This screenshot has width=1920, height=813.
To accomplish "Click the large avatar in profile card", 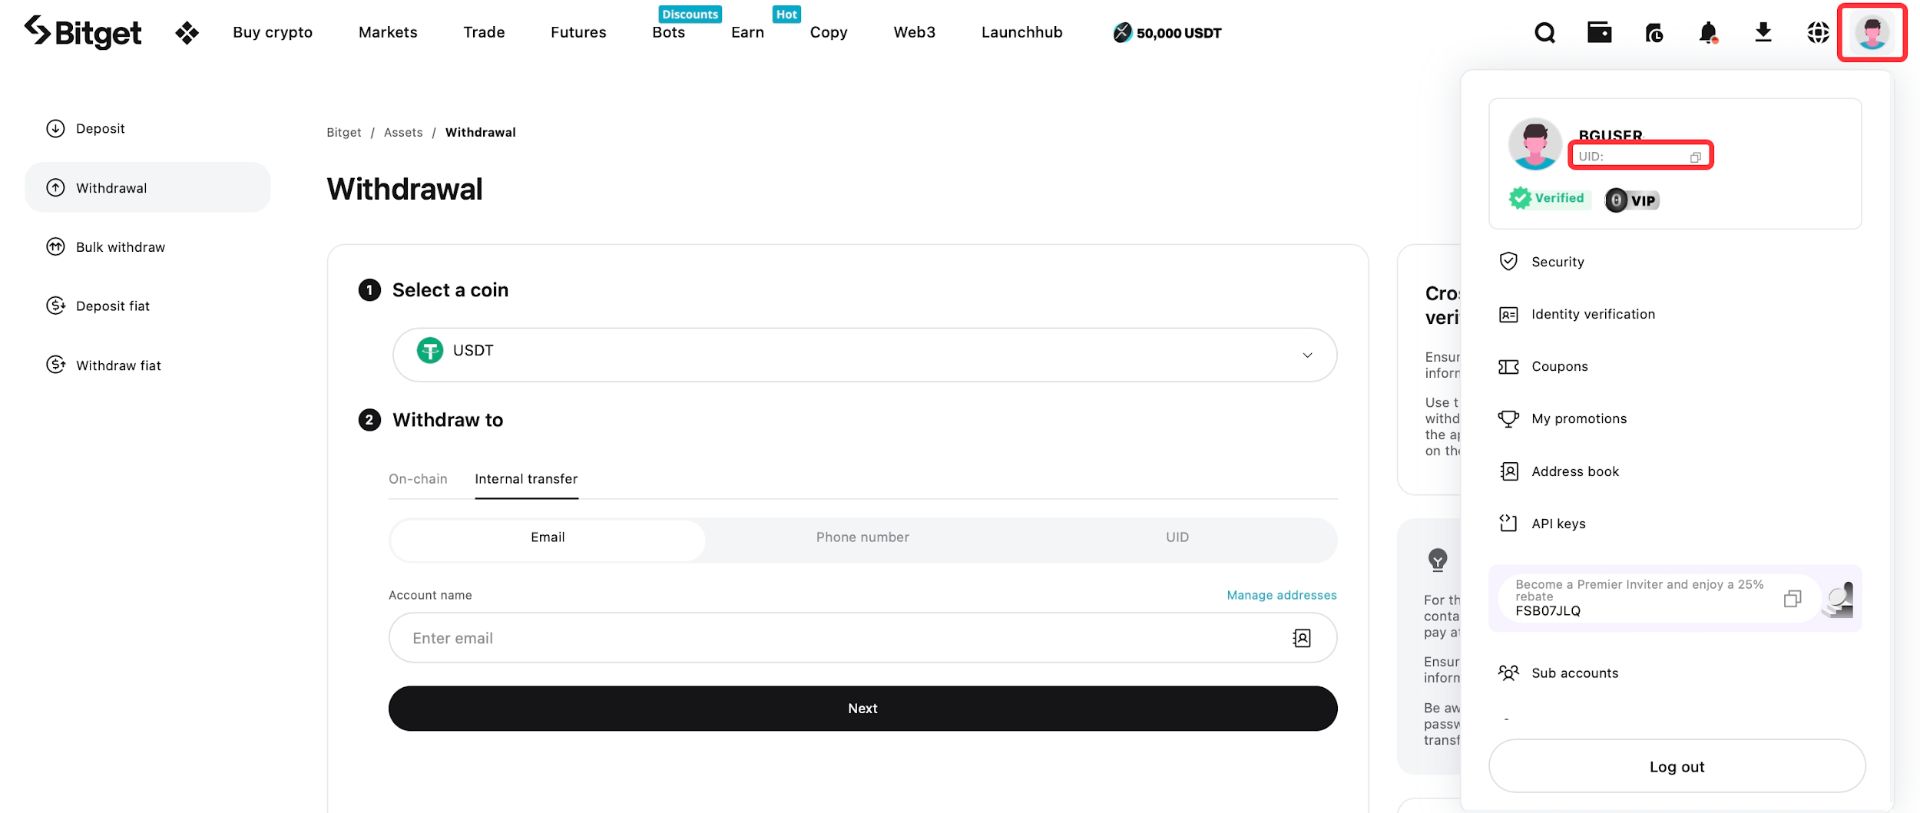I will (1535, 144).
